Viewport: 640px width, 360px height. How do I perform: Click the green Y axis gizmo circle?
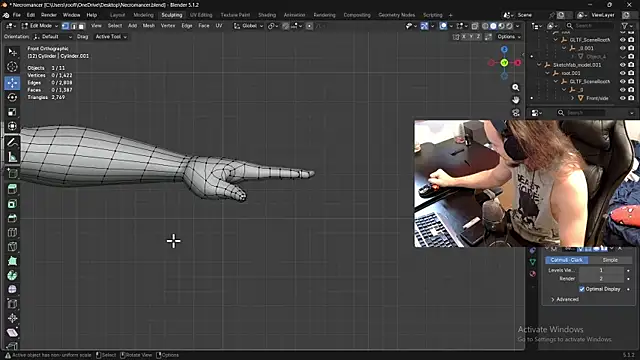[504, 63]
